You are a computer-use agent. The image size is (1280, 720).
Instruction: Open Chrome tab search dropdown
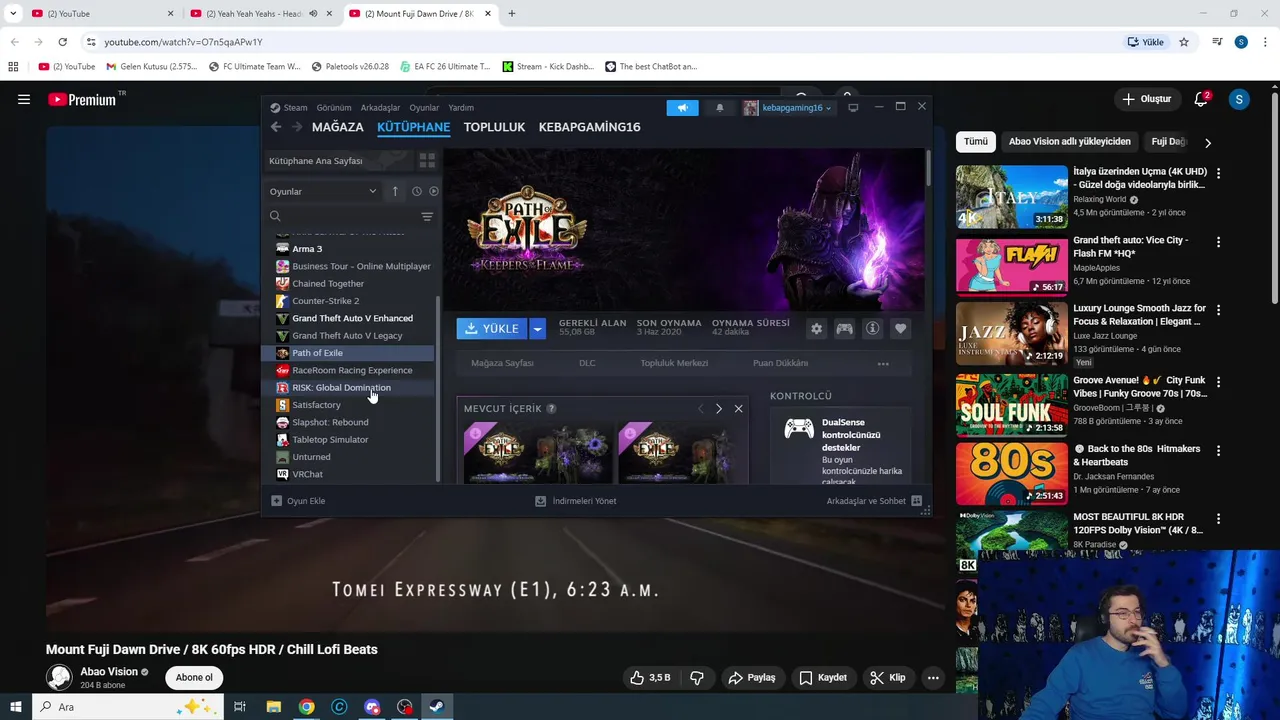pos(13,13)
